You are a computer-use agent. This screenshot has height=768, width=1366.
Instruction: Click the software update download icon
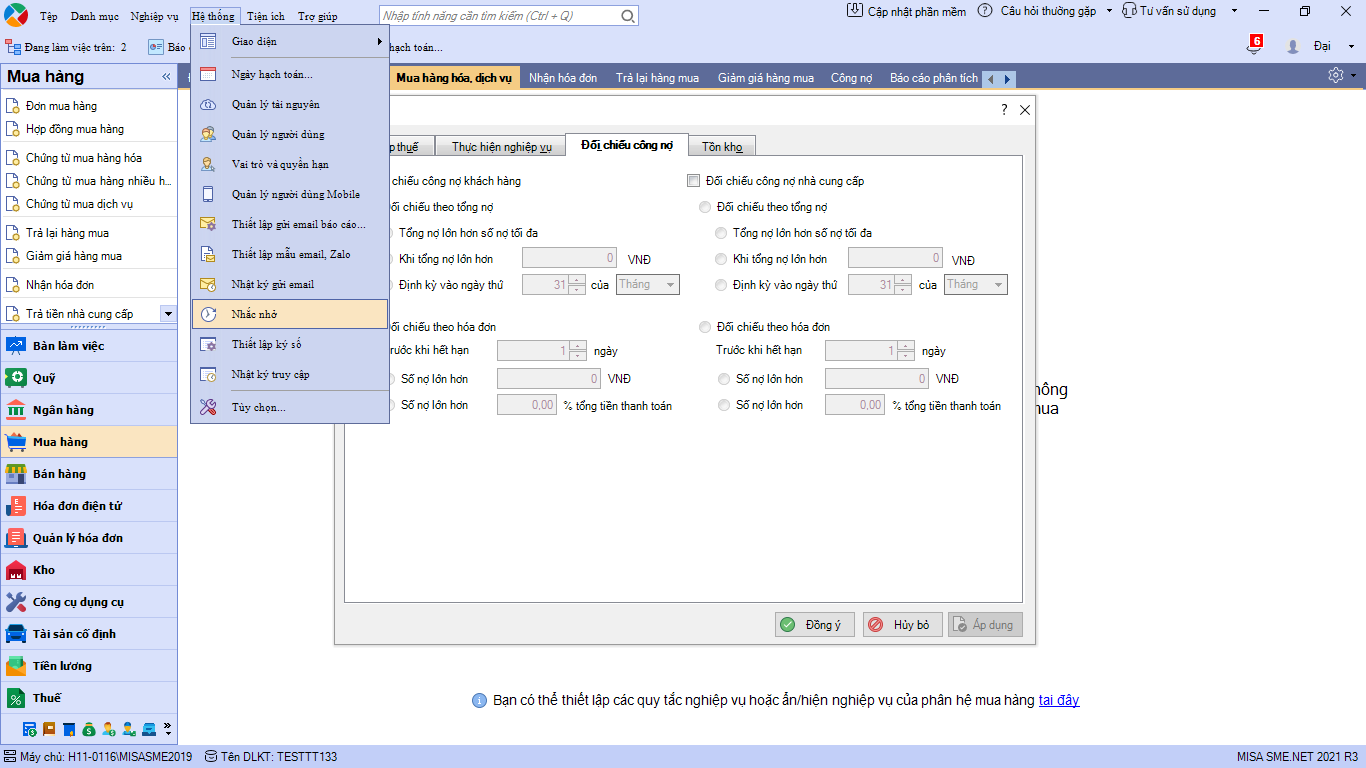pyautogui.click(x=855, y=11)
